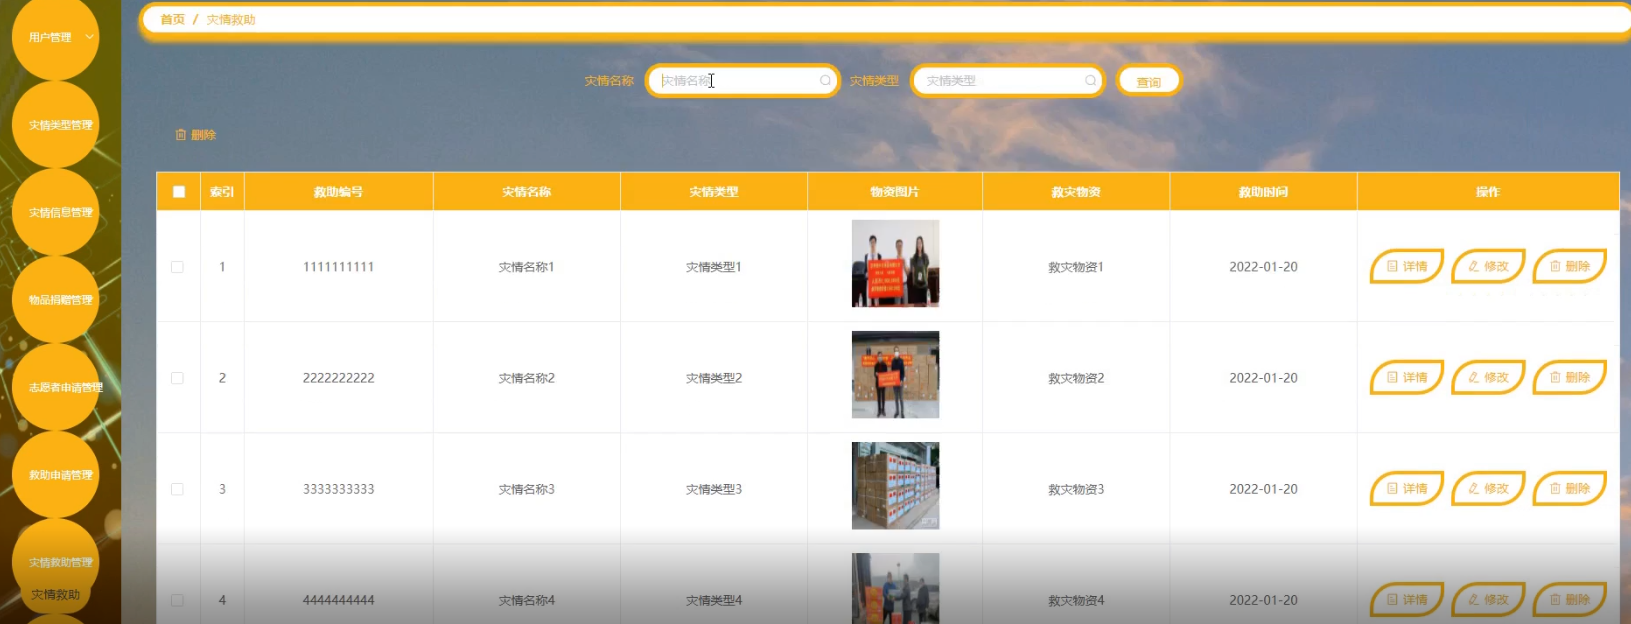Check the checkbox for row 4444444444
The height and width of the screenshot is (624, 1631).
tap(177, 600)
